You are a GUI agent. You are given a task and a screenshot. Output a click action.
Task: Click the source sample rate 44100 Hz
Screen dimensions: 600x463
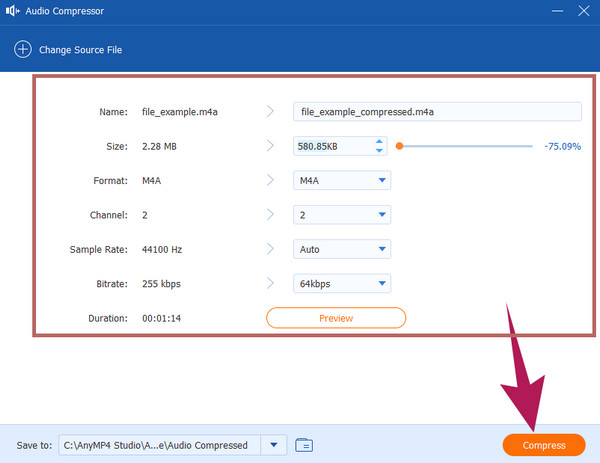[162, 249]
